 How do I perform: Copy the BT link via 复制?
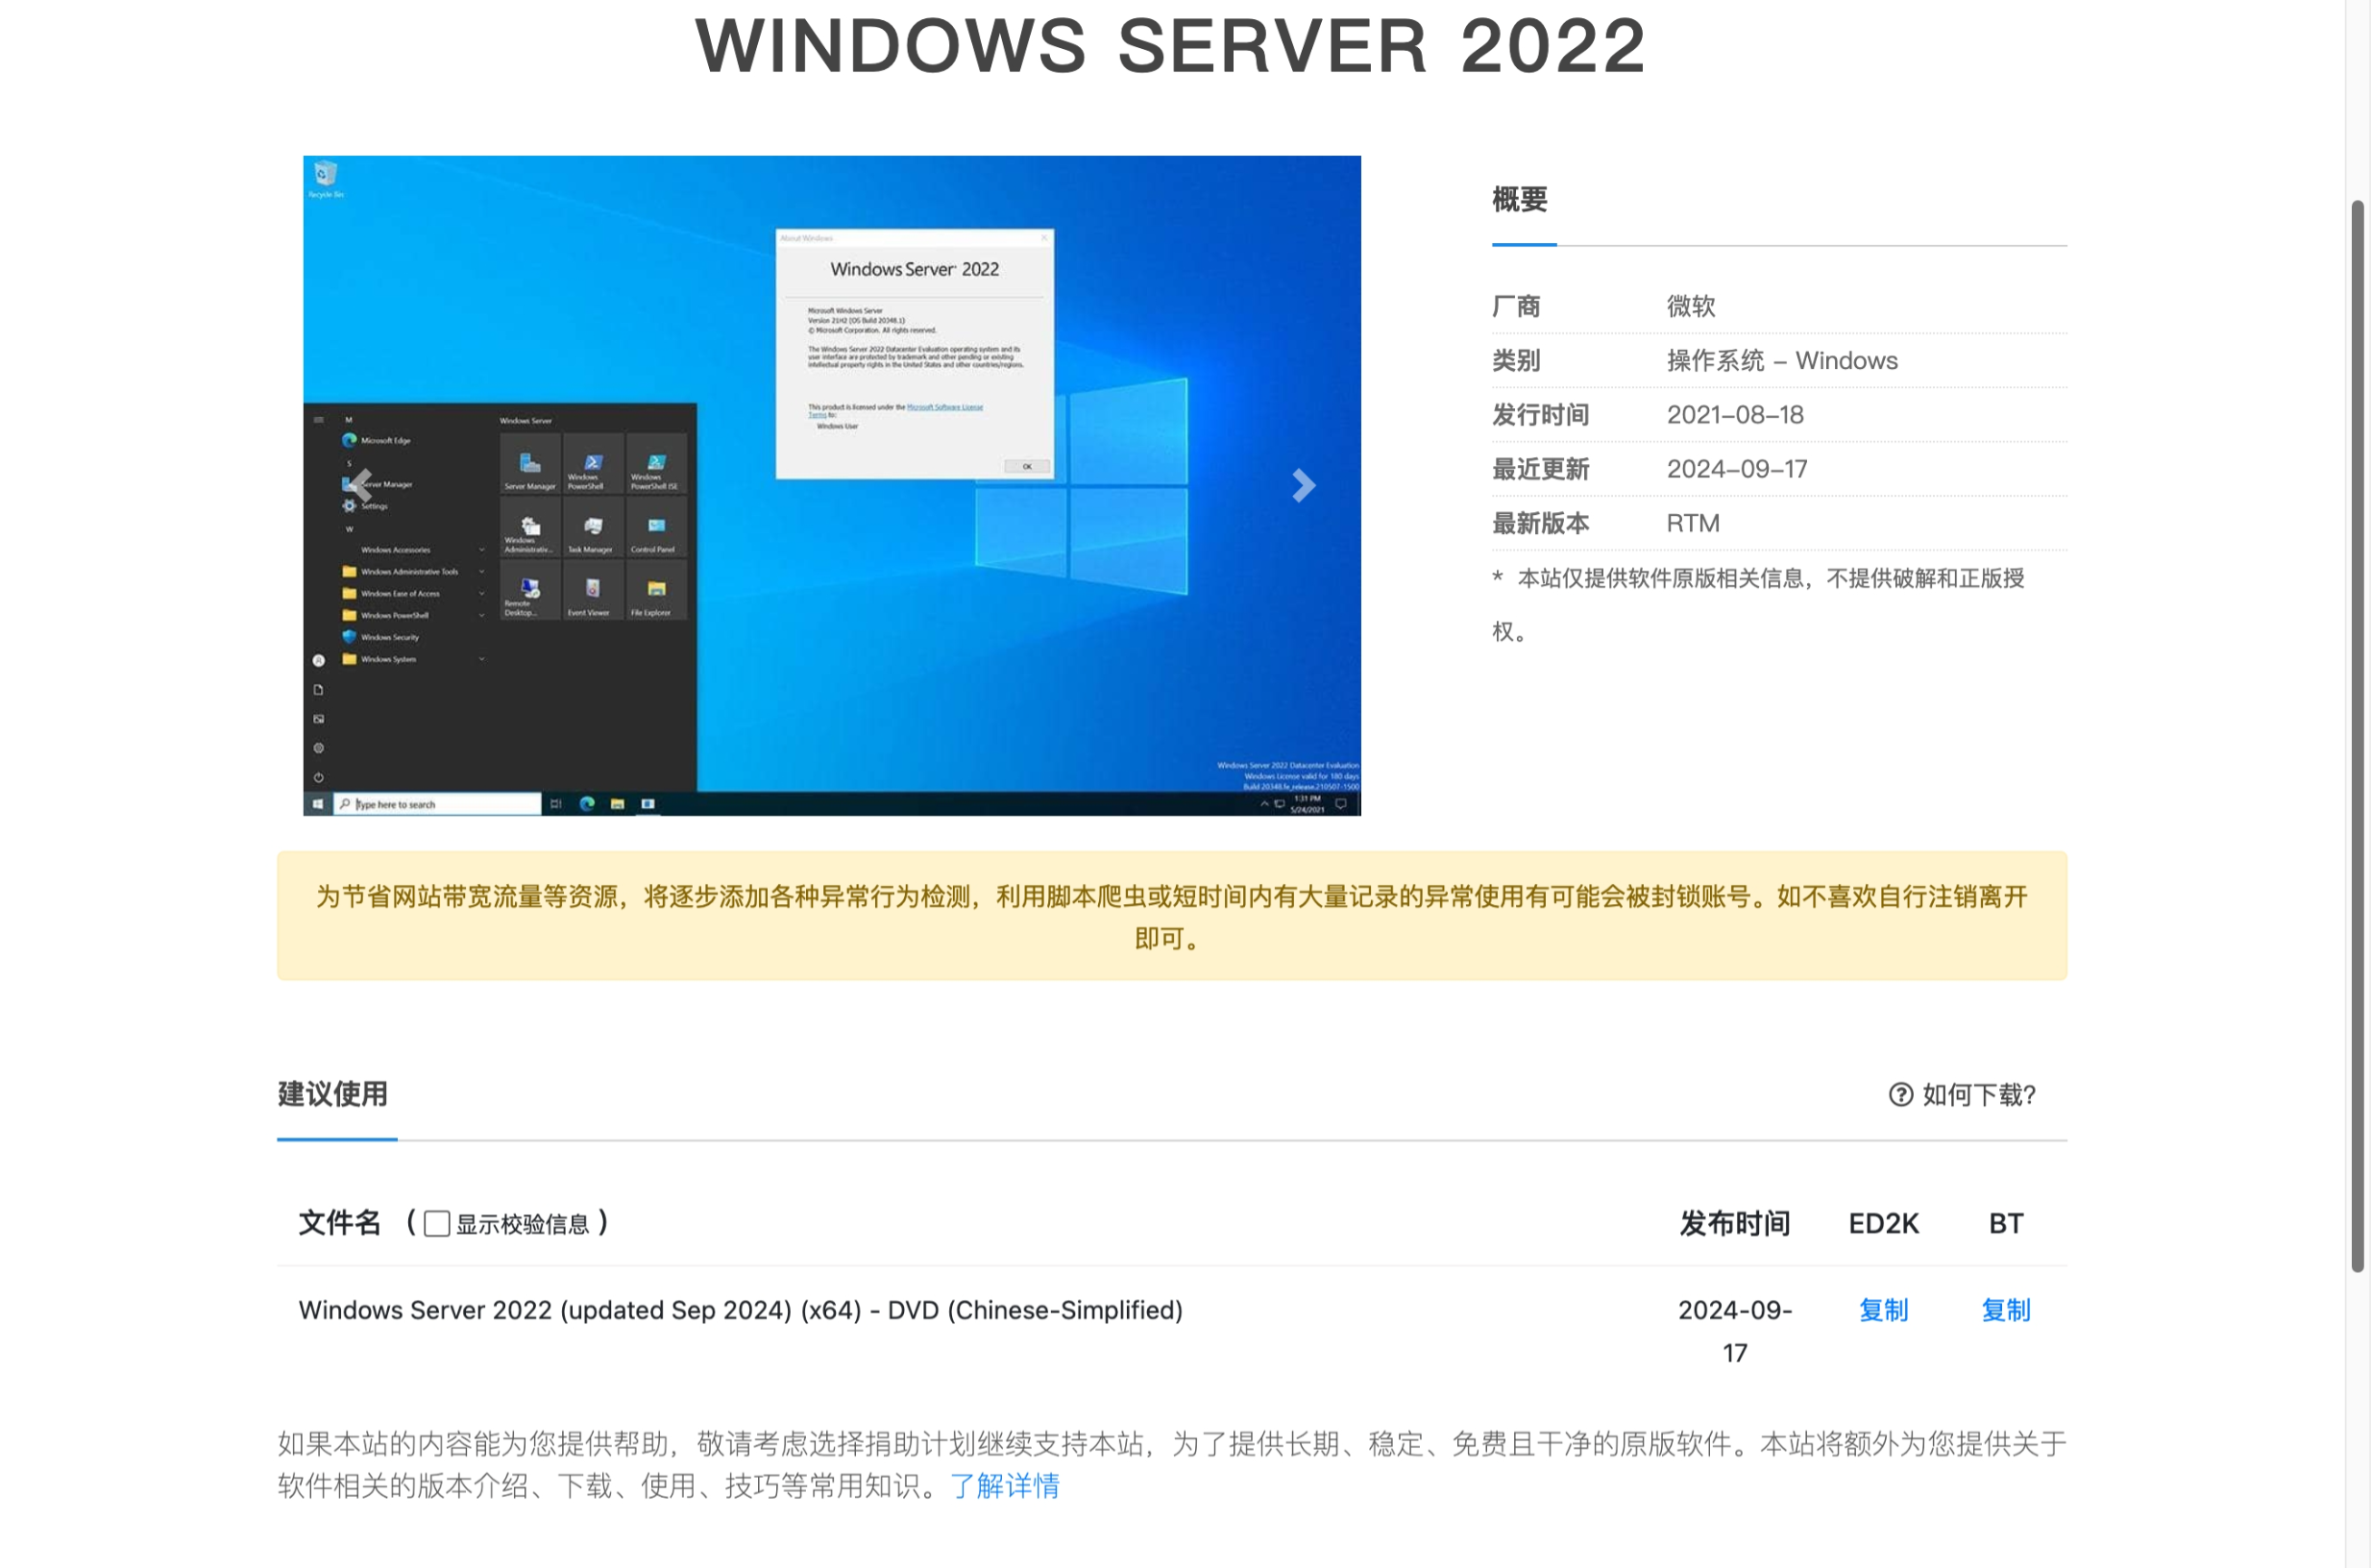pyautogui.click(x=2005, y=1310)
